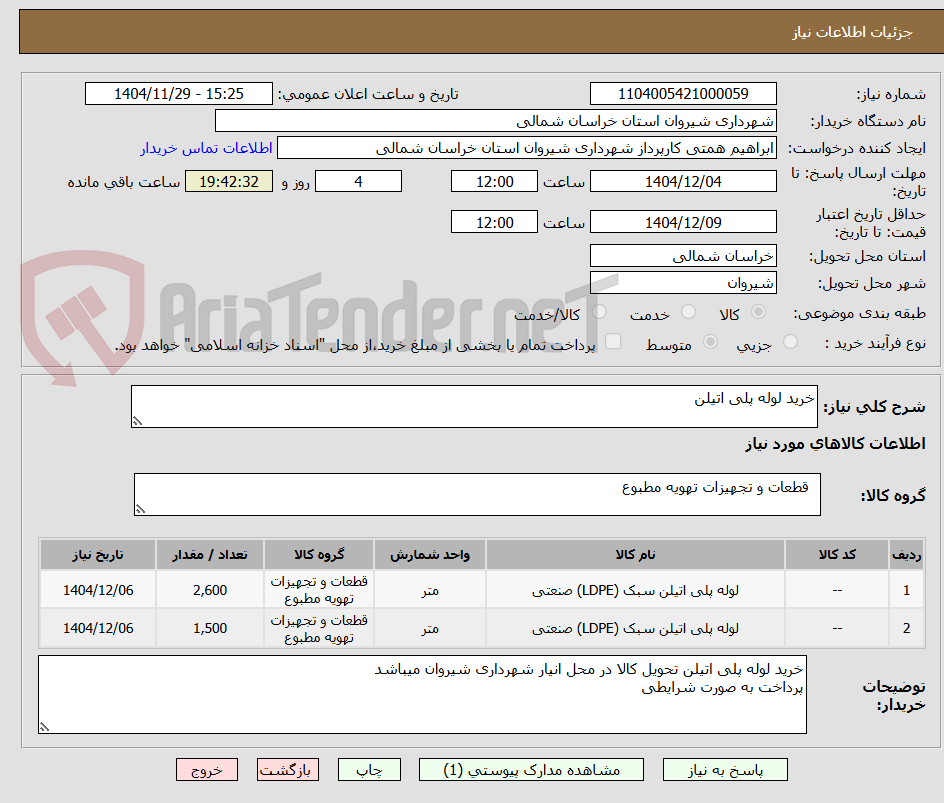Screen dimensions: 944x803
Task: Click product name in row 1
Action: (x=635, y=591)
